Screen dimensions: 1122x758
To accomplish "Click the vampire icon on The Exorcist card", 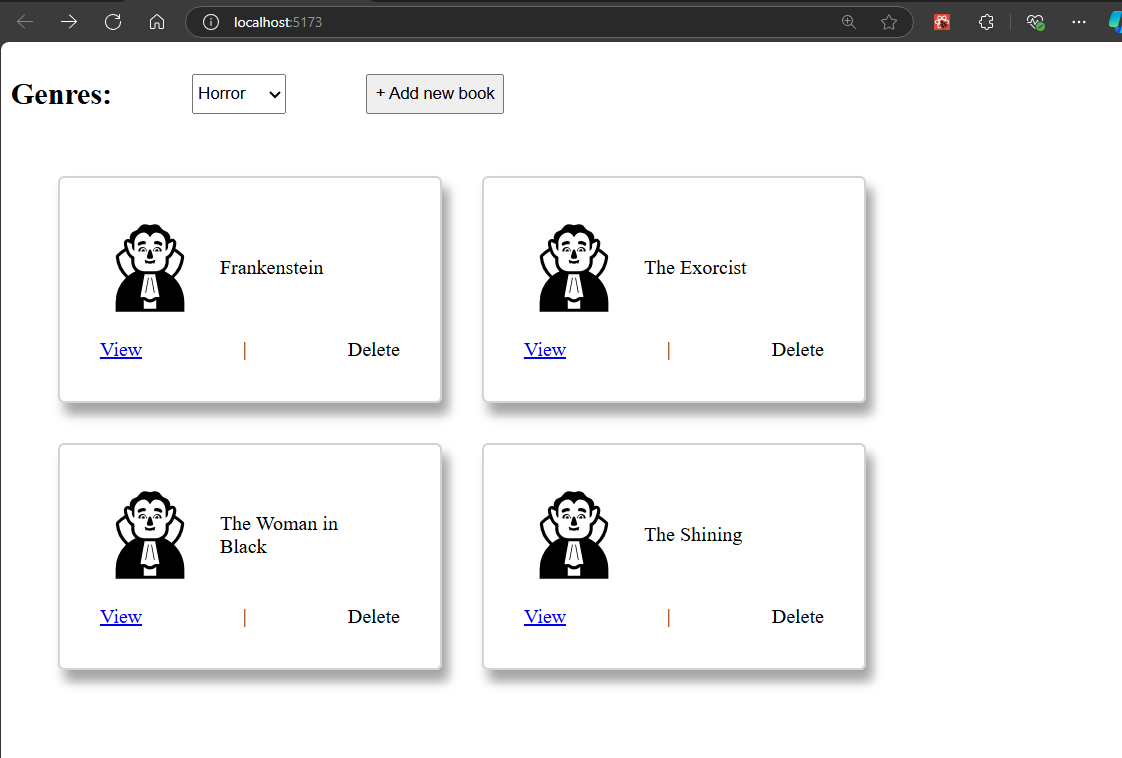I will click(574, 268).
